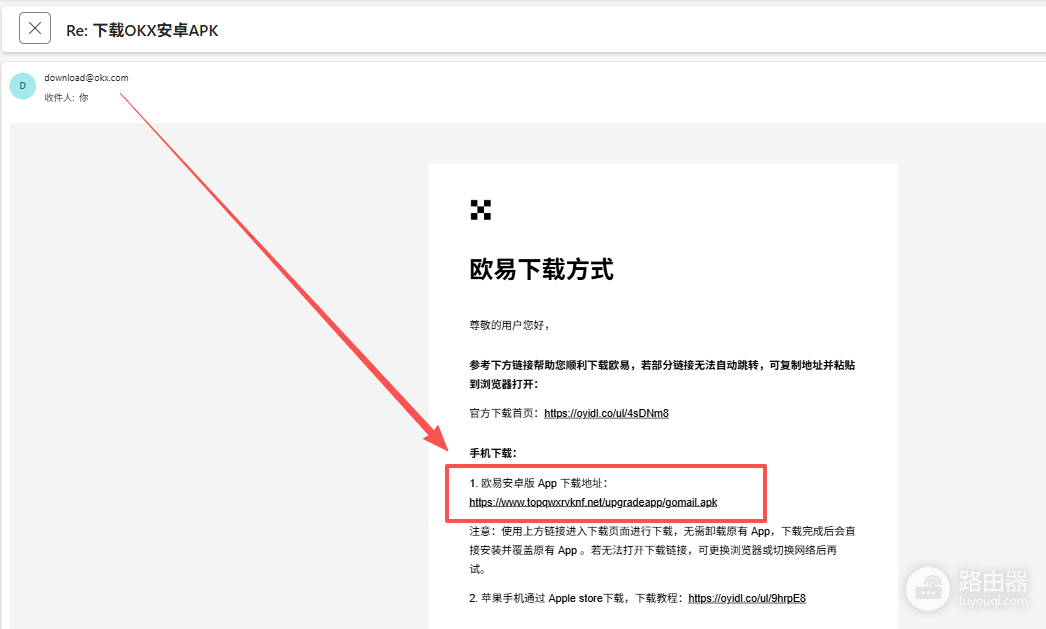
Task: Click the recipient line '收件人: 你'
Action: 66,97
